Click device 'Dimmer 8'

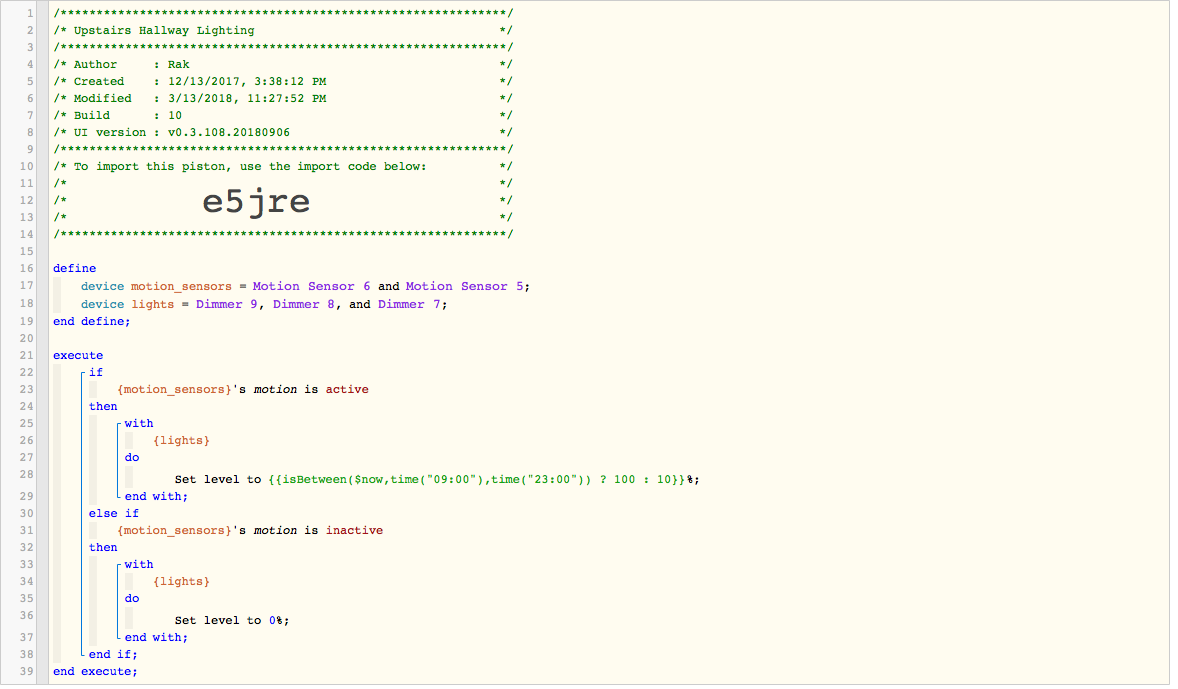(x=304, y=305)
